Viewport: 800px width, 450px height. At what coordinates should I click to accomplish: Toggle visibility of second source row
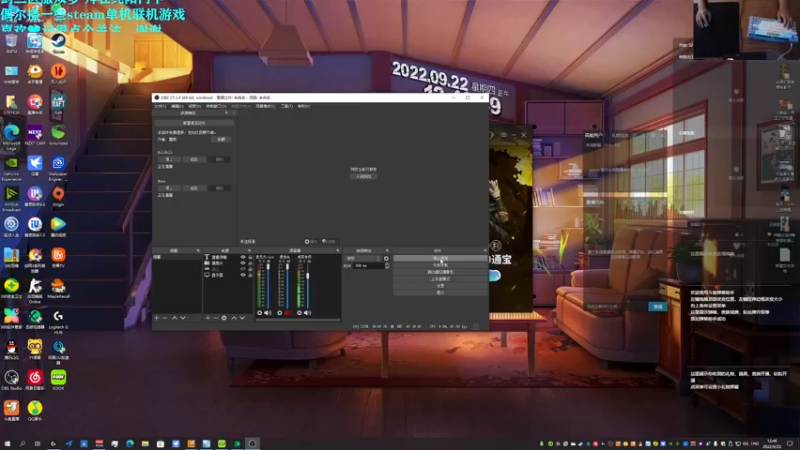click(x=243, y=263)
